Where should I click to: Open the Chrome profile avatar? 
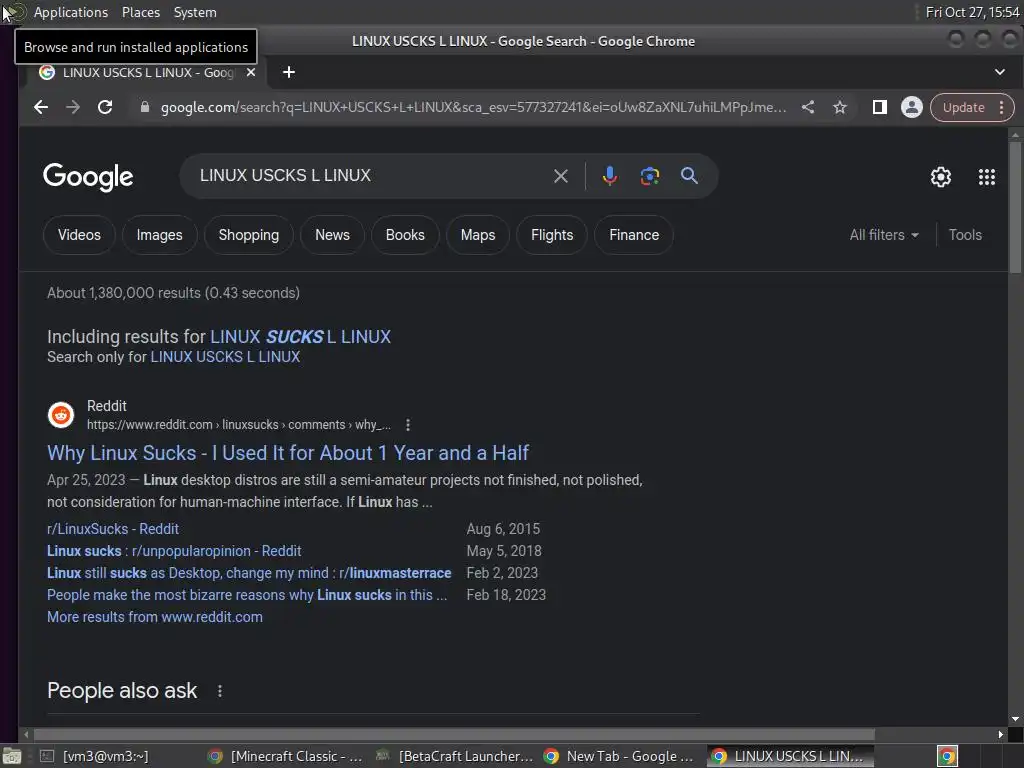[x=912, y=107]
